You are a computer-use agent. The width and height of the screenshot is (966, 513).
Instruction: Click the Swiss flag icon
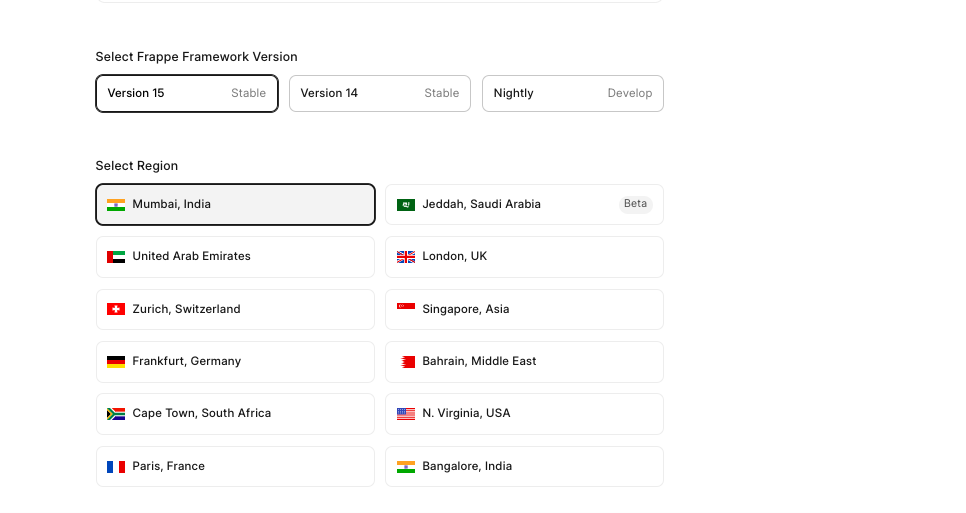[116, 309]
